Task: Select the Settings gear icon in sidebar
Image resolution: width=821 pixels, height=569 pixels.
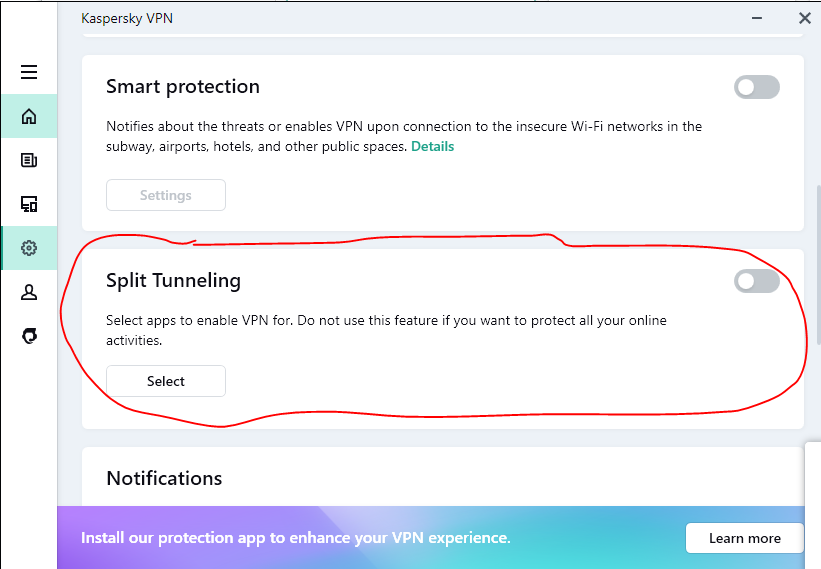Action: pos(29,248)
